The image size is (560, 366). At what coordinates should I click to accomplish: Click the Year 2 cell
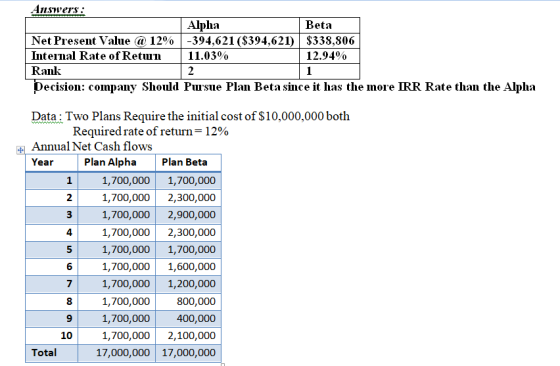(x=51, y=197)
